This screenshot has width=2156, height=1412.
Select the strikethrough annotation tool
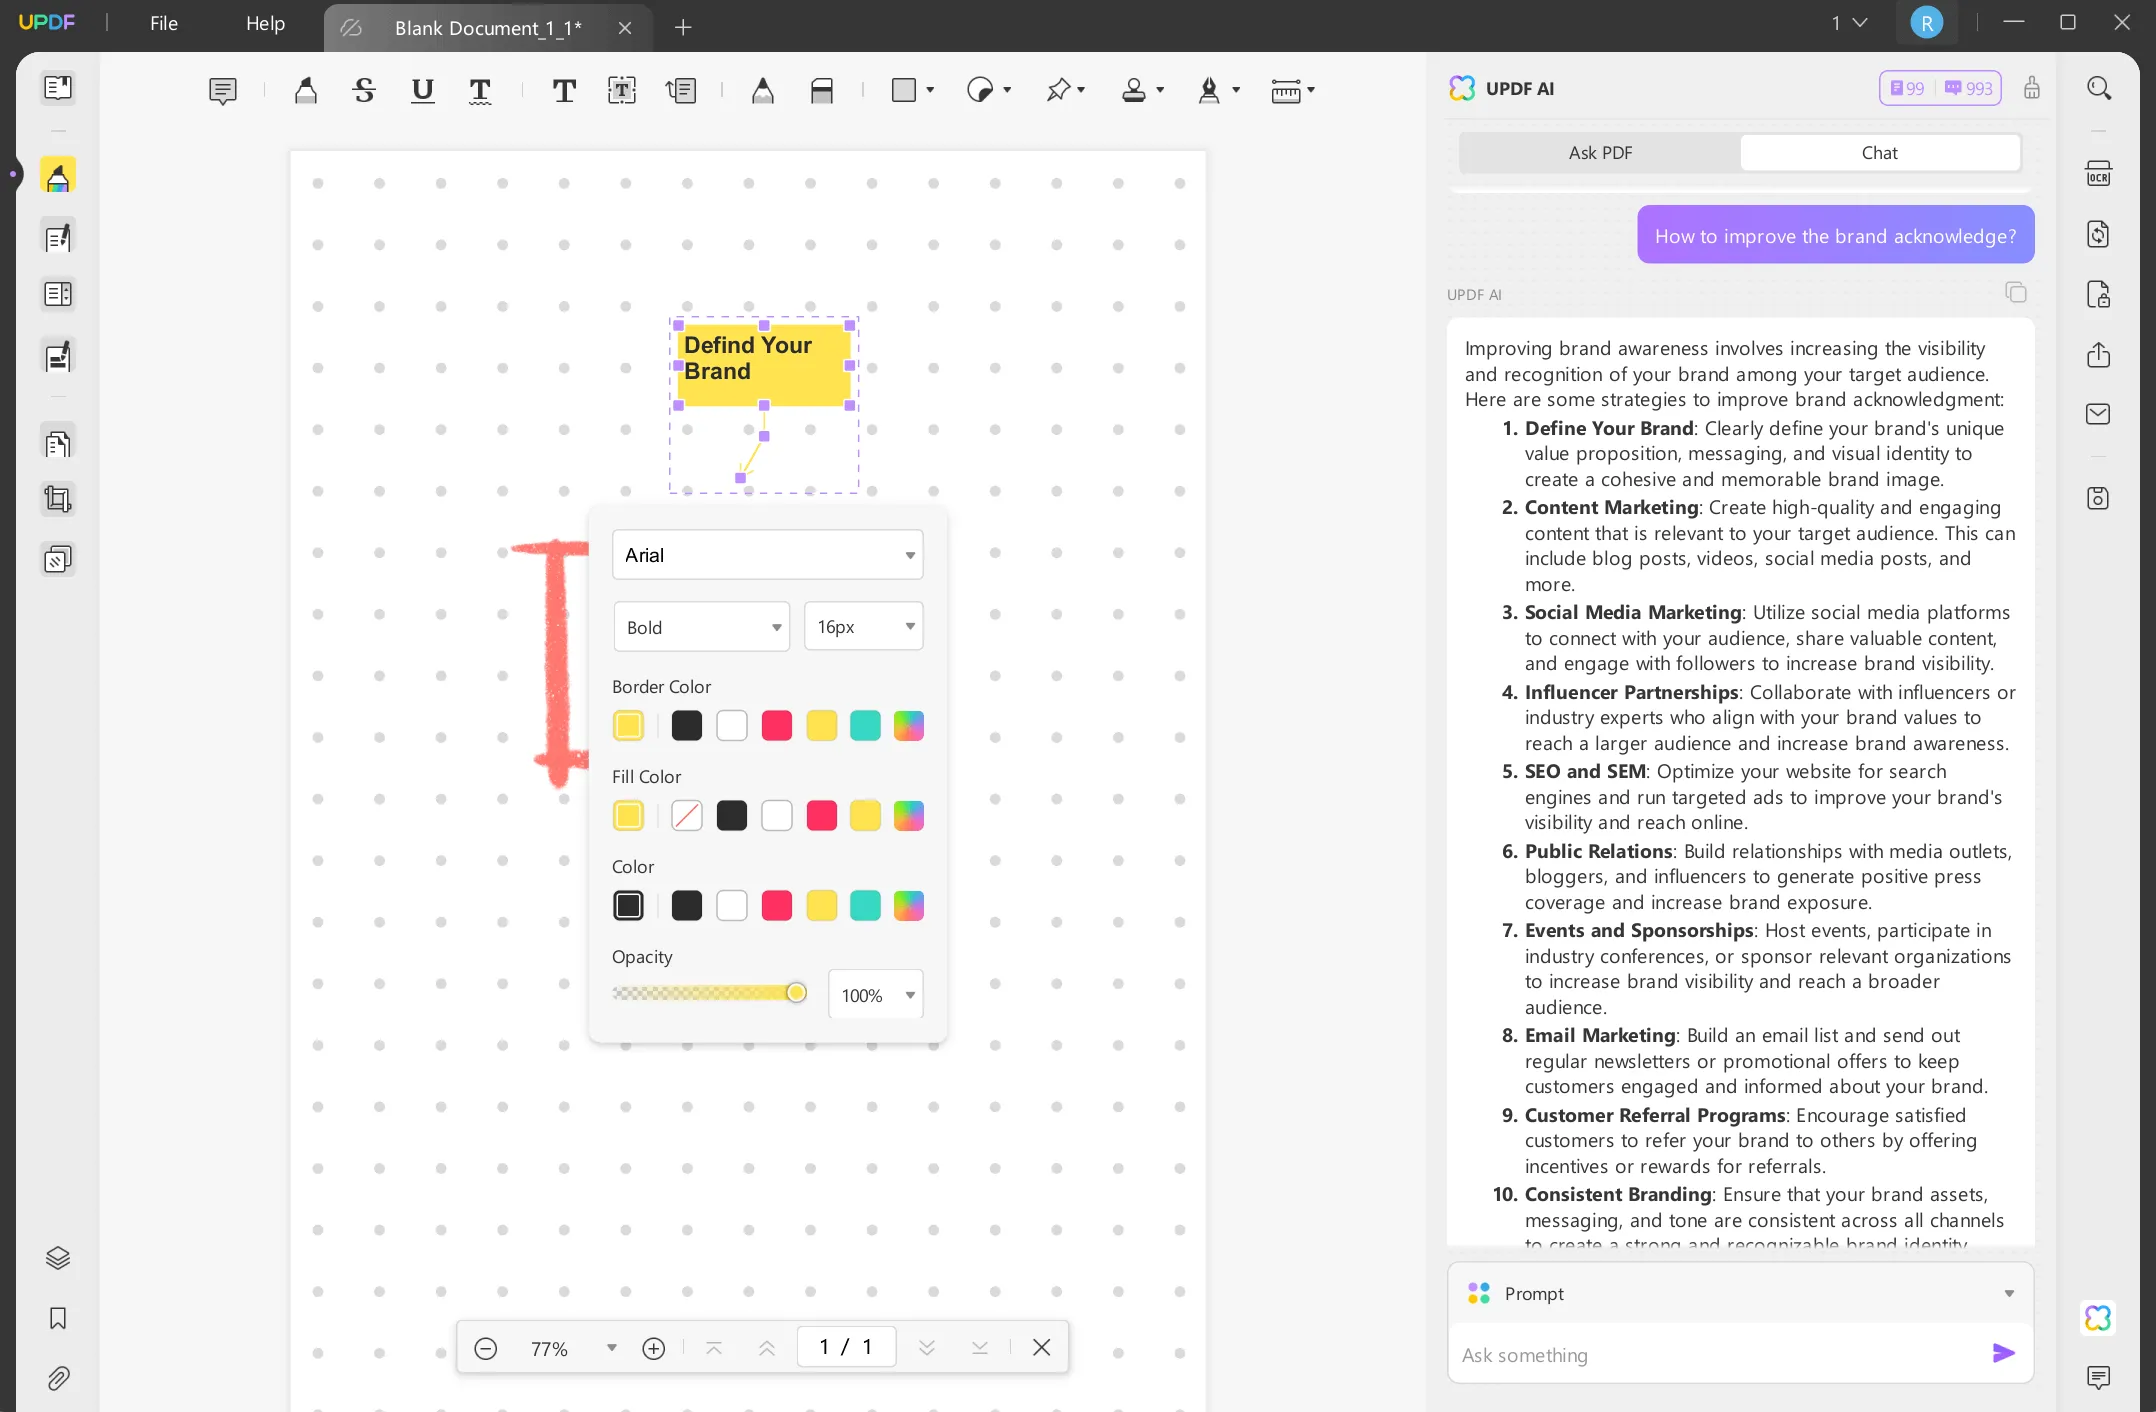(x=364, y=91)
